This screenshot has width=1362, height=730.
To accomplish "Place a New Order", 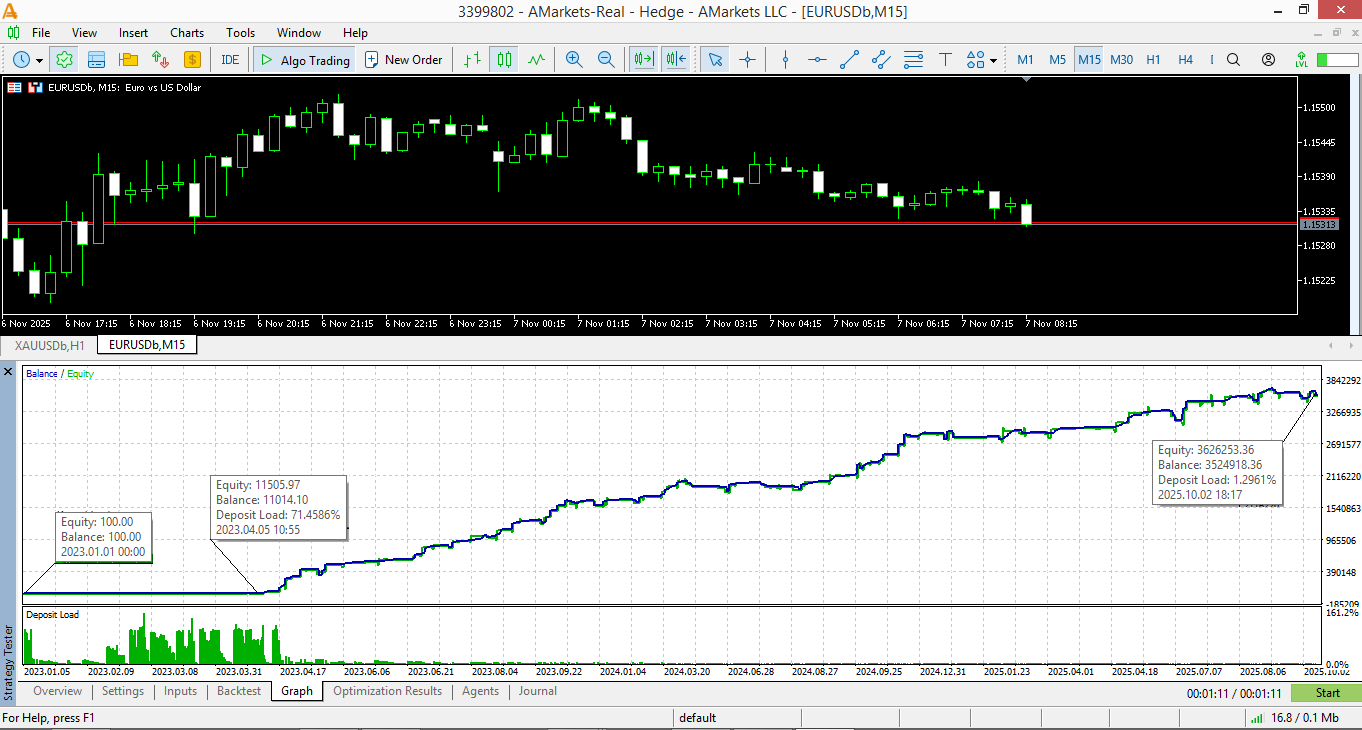I will (x=404, y=59).
